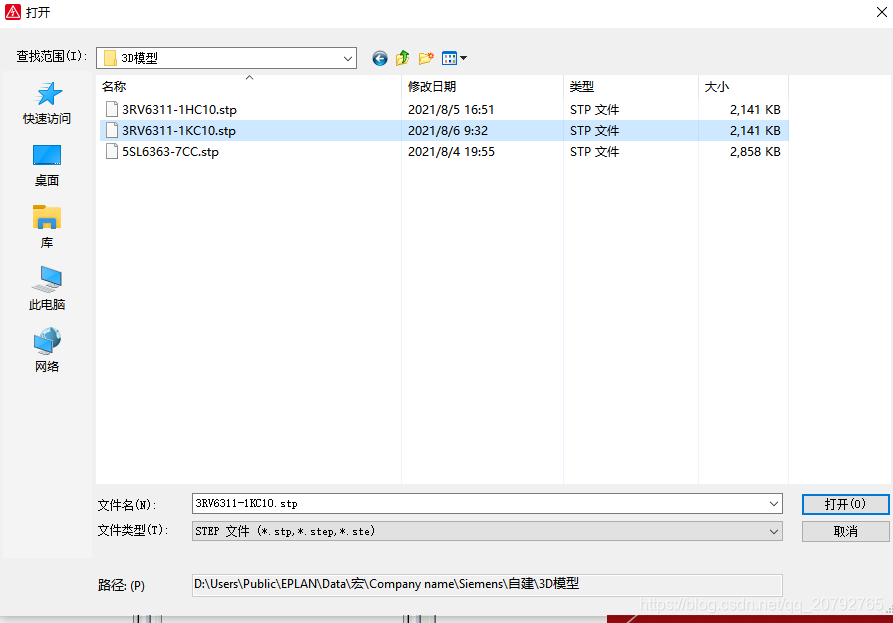This screenshot has height=623, width=893.
Task: Click the Open (打开) button
Action: [845, 504]
